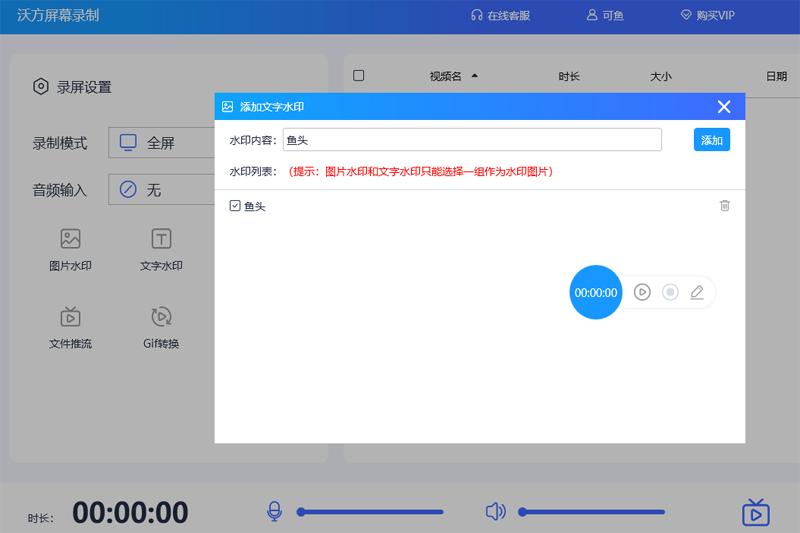Open the 文字水印 text watermark tool
The width and height of the screenshot is (800, 533).
pyautogui.click(x=161, y=239)
